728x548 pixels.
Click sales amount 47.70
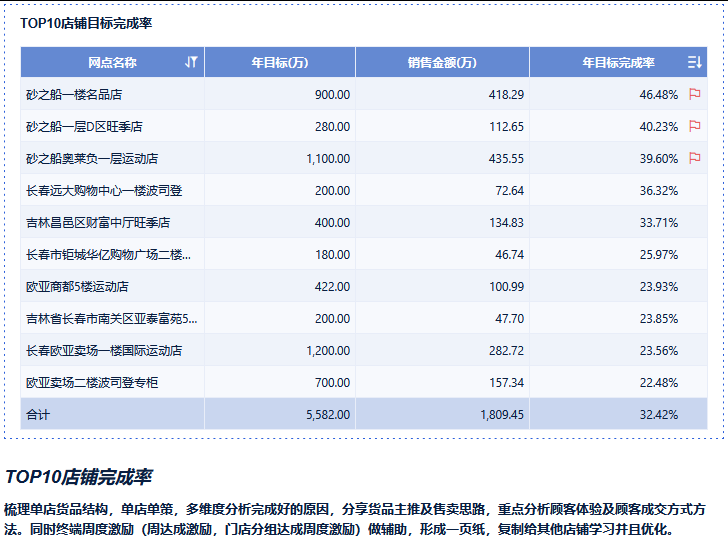pos(509,319)
